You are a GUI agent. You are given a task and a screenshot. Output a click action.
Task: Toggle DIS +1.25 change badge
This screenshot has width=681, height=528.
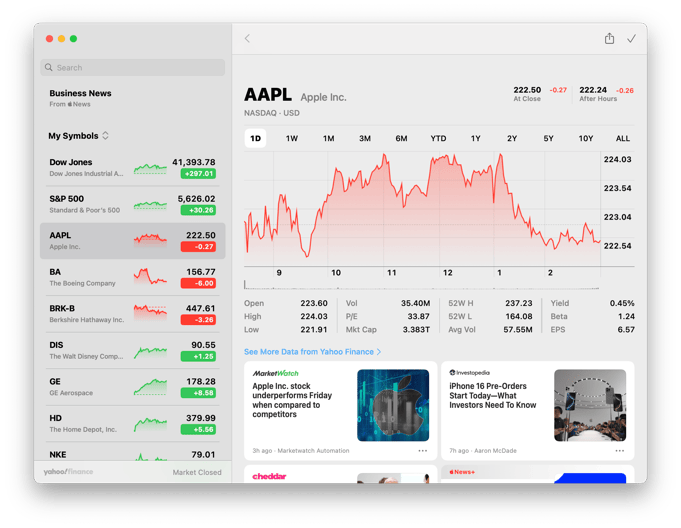[198, 356]
